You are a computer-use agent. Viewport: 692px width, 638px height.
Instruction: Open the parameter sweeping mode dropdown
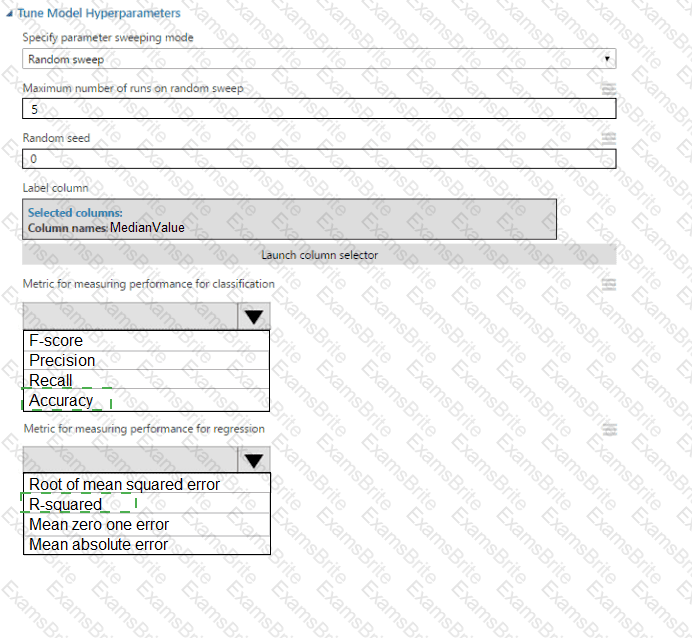(x=318, y=59)
